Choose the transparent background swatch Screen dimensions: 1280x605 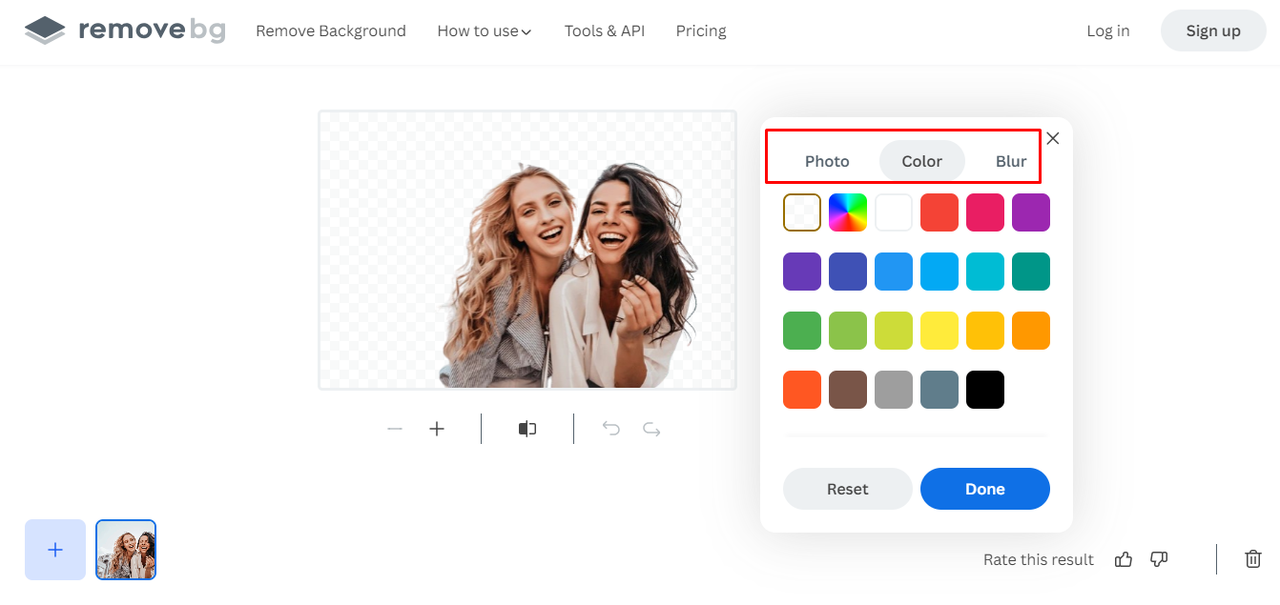pos(802,213)
